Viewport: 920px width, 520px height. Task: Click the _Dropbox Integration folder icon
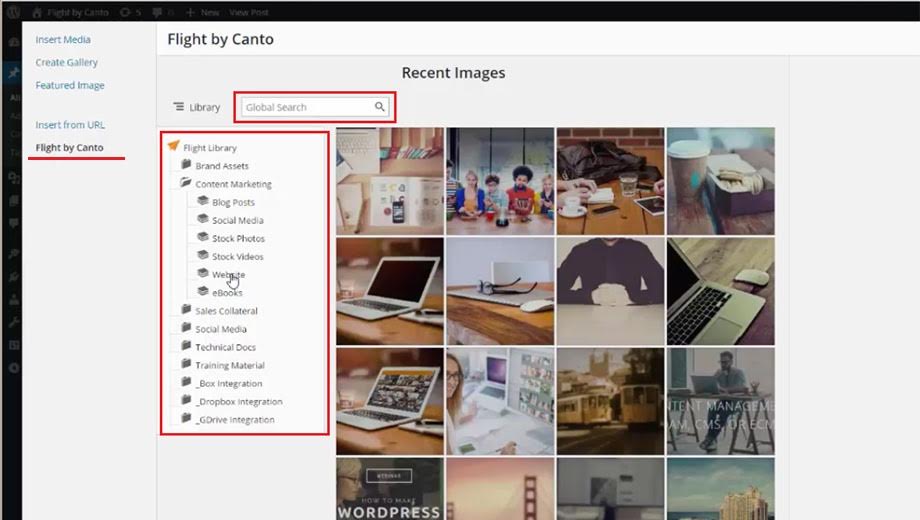click(x=186, y=401)
